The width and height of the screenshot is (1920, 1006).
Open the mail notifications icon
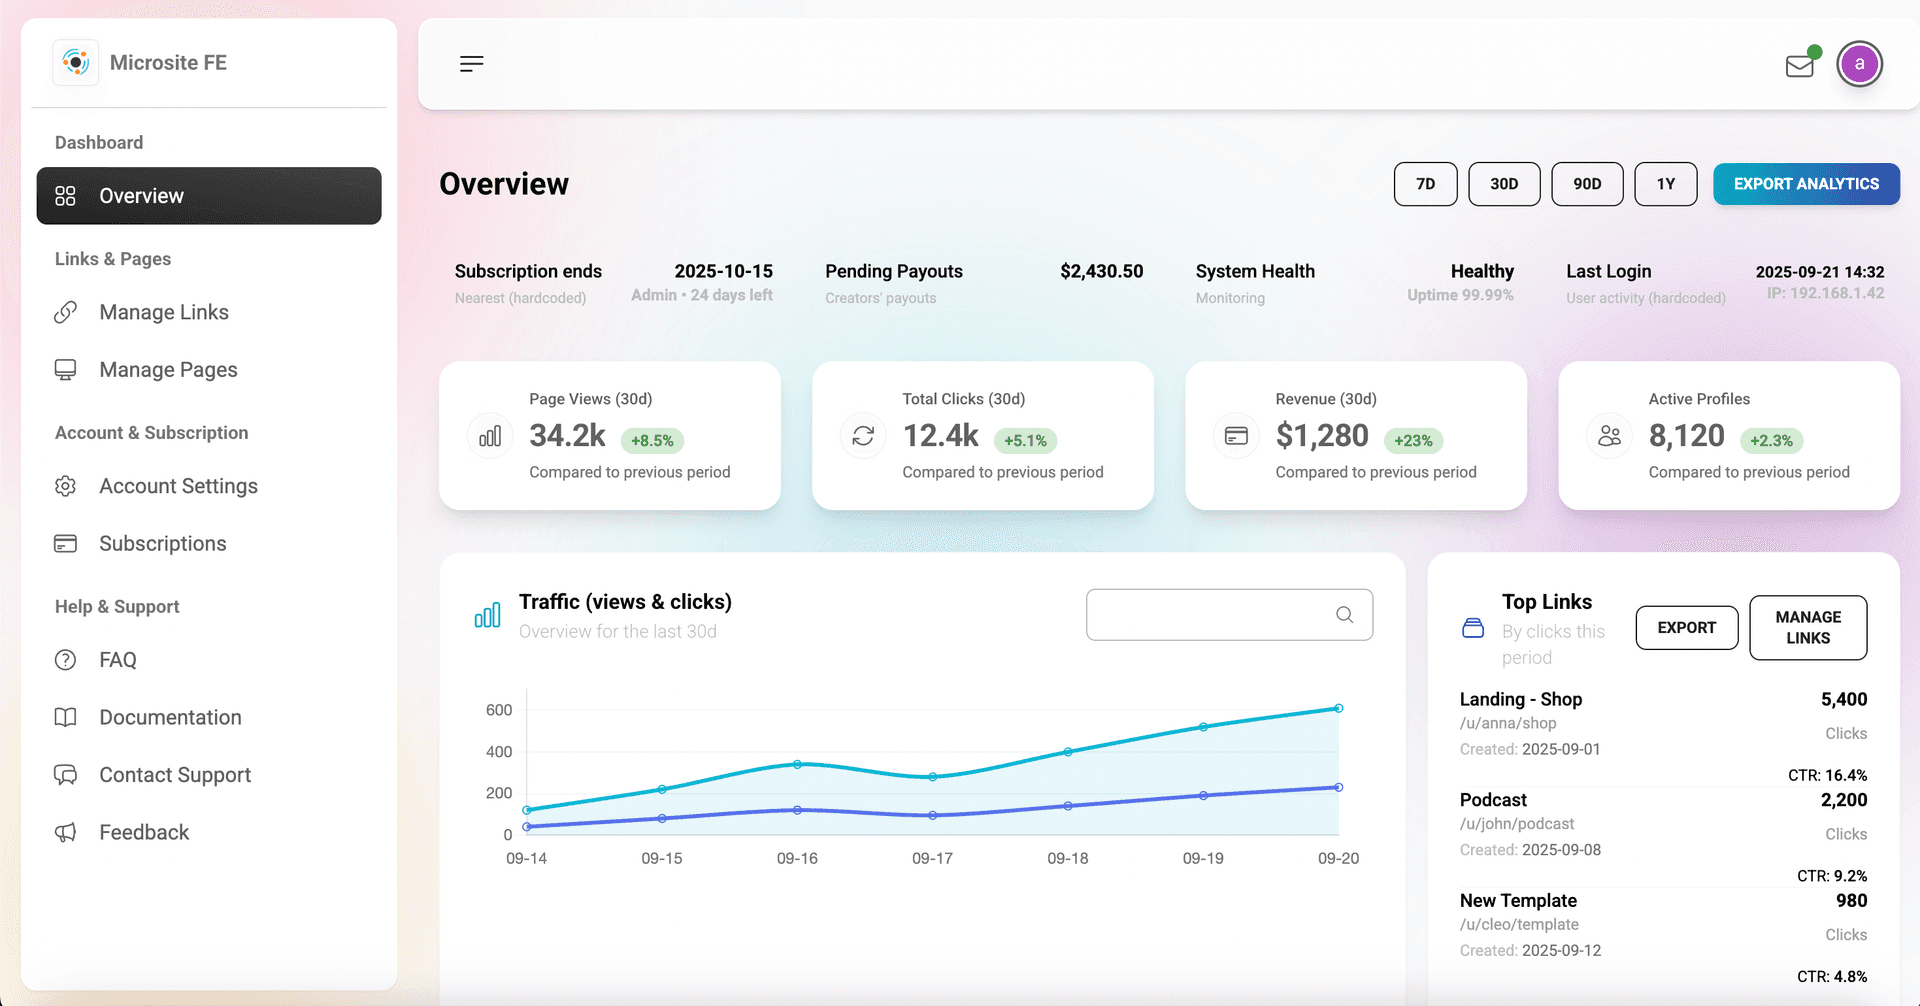(x=1800, y=66)
